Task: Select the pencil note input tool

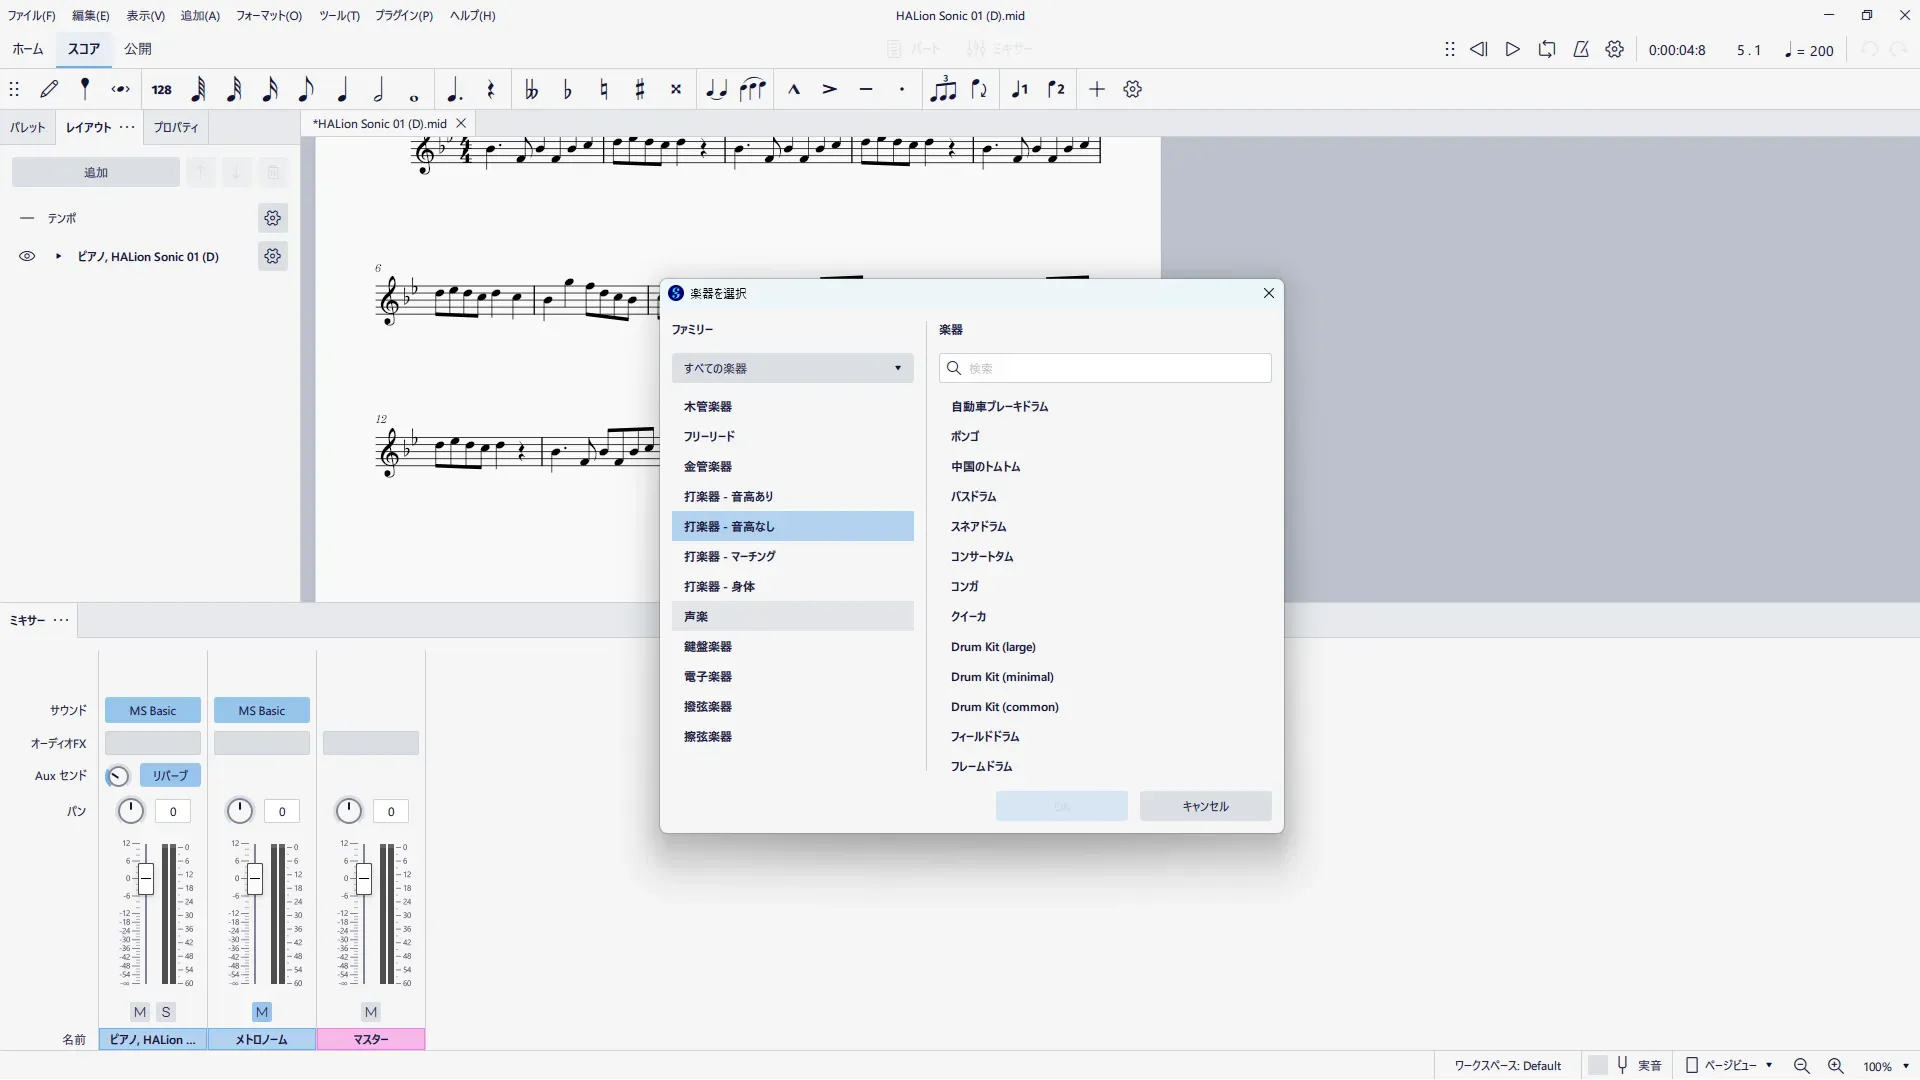Action: (x=49, y=90)
